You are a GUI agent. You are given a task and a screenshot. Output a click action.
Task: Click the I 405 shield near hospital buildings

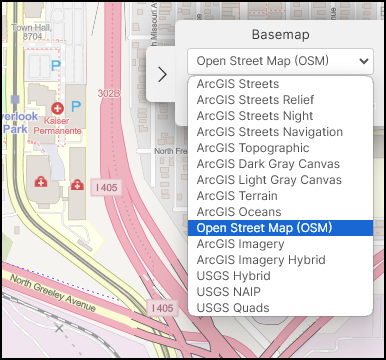coord(106,188)
